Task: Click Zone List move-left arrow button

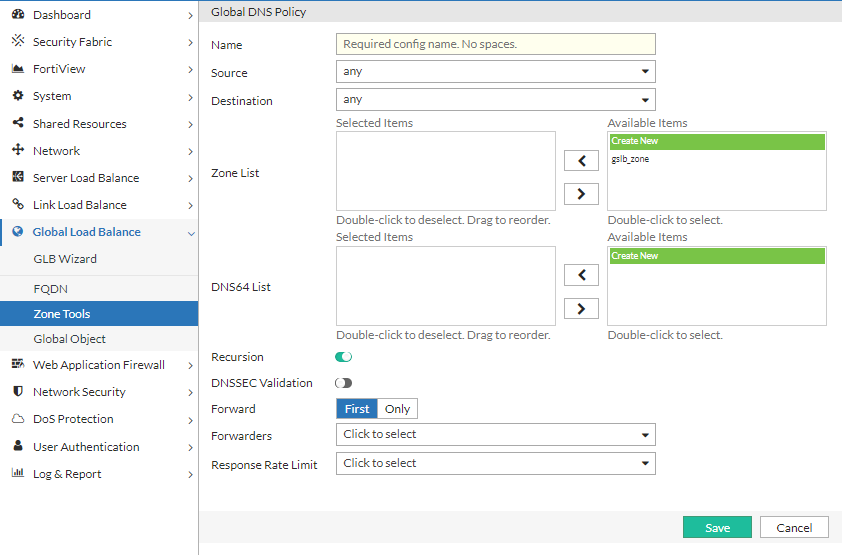Action: click(581, 160)
